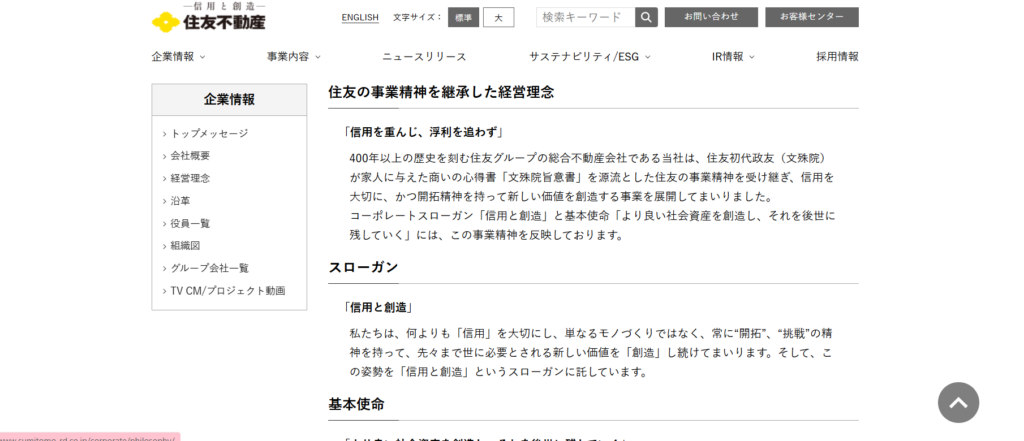Open 会社概要 in the sidebar
This screenshot has width=1024, height=441.
pyautogui.click(x=190, y=156)
